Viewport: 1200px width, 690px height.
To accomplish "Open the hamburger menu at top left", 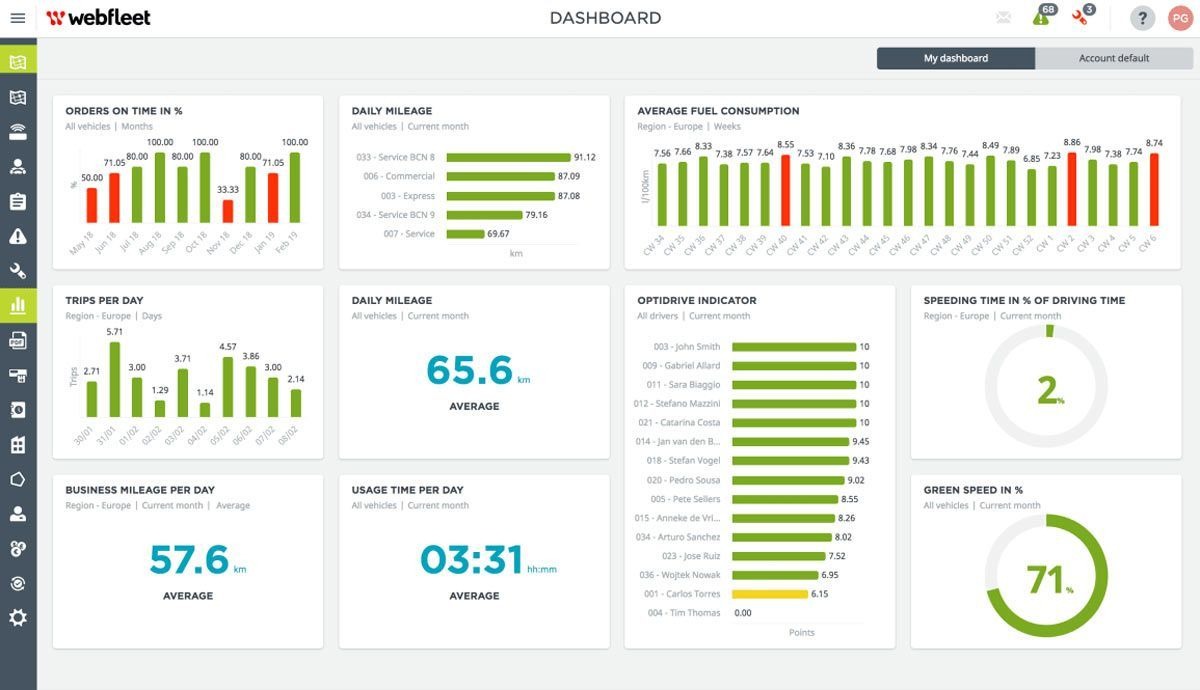I will click(18, 18).
